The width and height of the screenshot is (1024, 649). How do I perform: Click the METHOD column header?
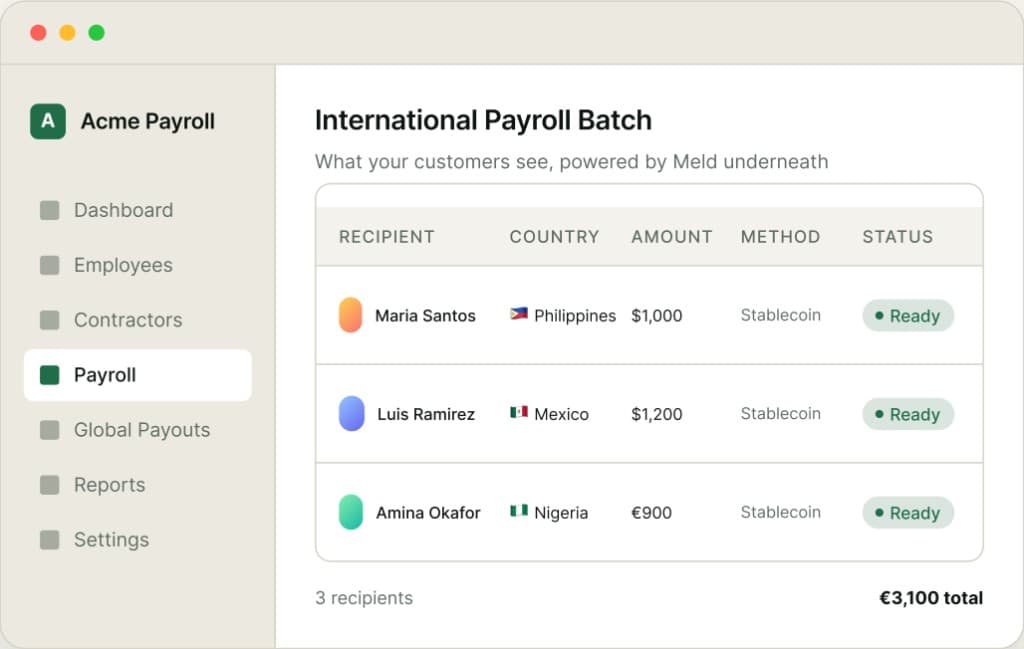780,236
